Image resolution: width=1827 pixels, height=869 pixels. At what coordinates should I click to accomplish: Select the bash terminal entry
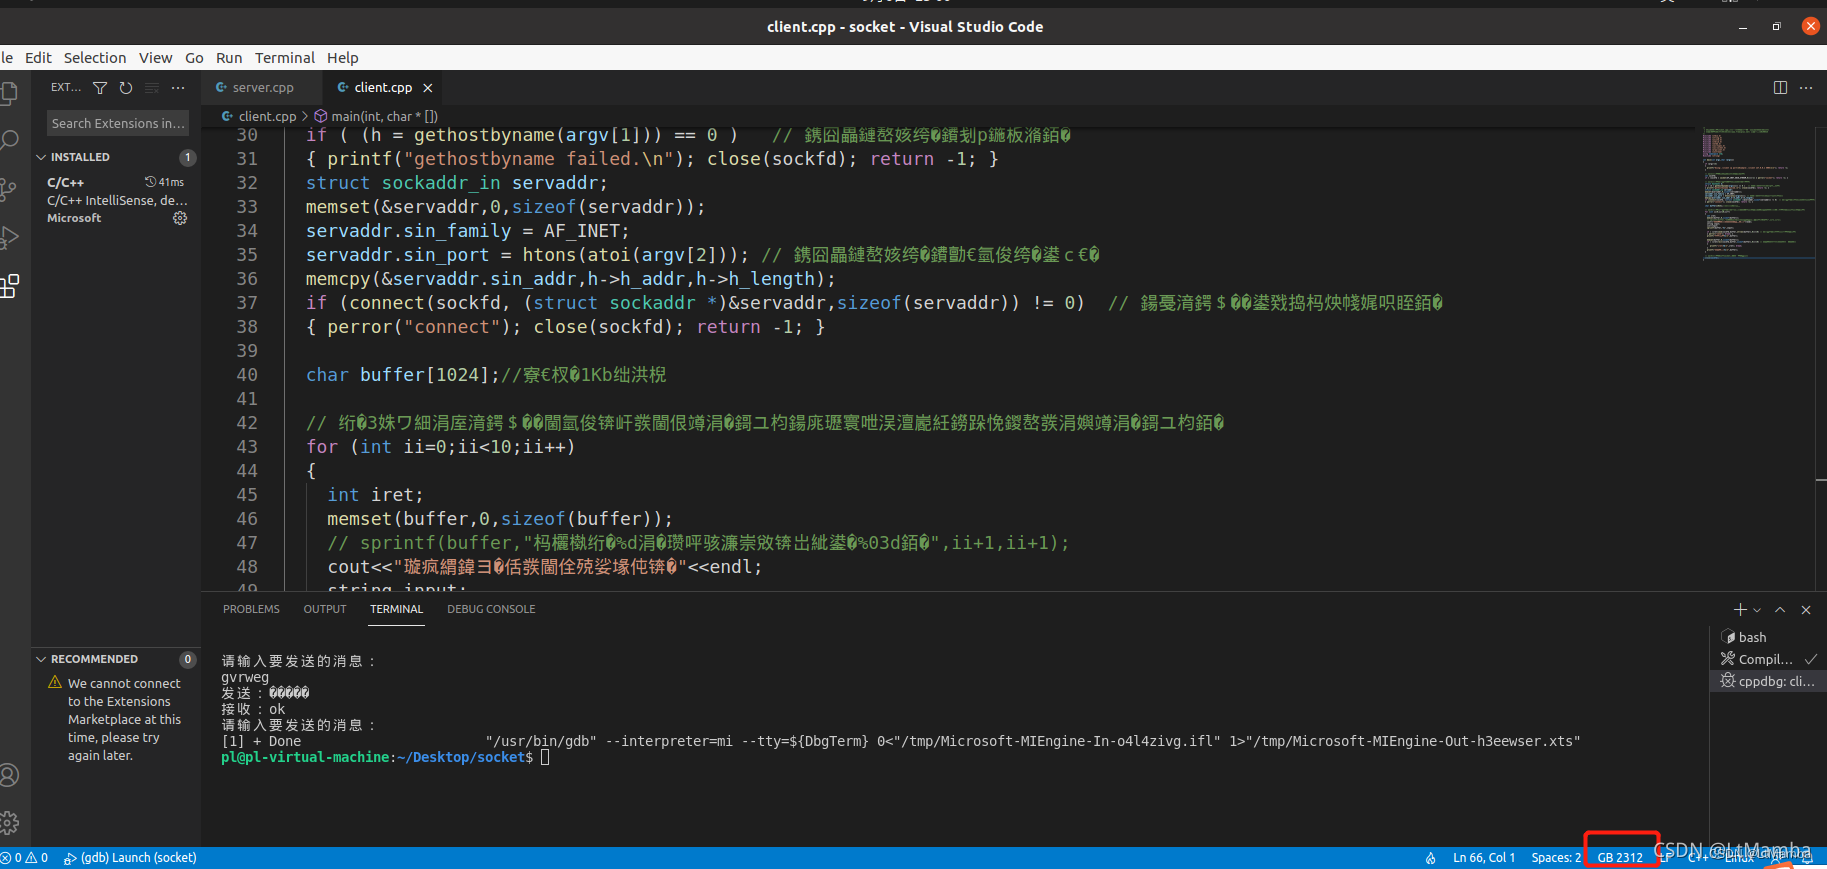[x=1768, y=637]
